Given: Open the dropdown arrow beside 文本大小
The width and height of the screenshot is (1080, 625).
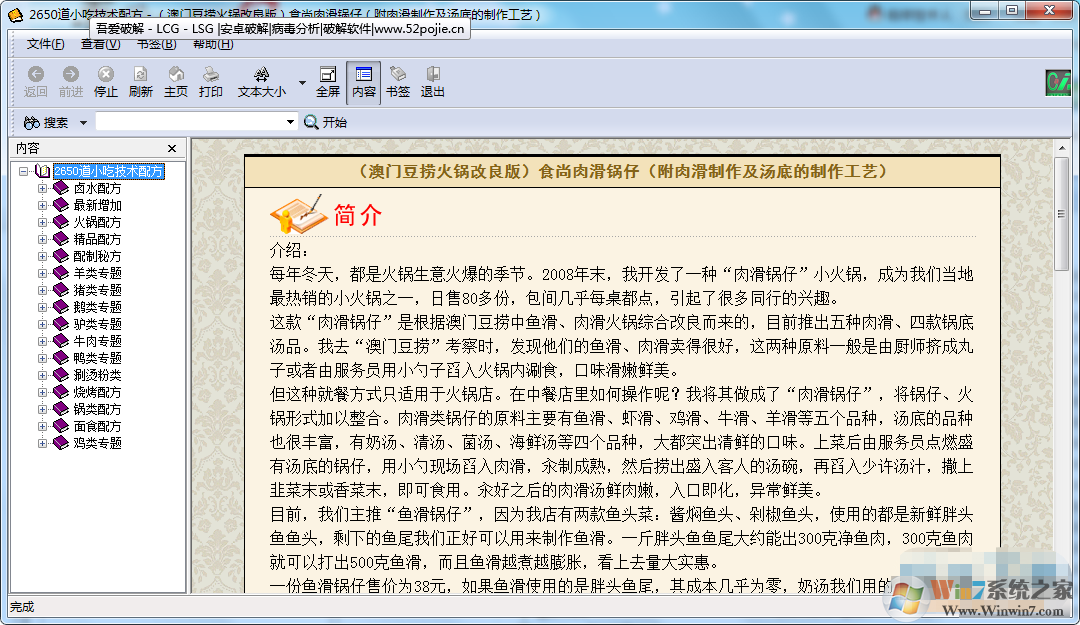Looking at the screenshot, I should click(302, 83).
